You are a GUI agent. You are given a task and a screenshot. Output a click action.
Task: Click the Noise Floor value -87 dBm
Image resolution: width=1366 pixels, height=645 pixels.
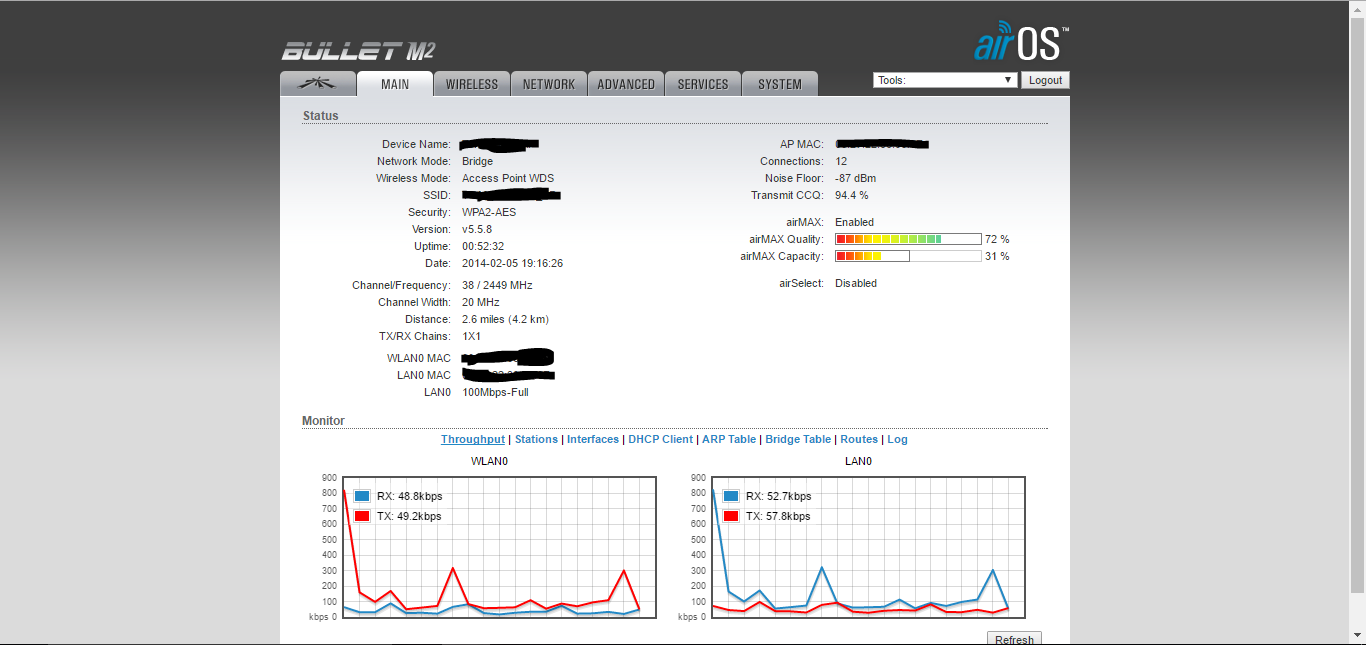[856, 178]
